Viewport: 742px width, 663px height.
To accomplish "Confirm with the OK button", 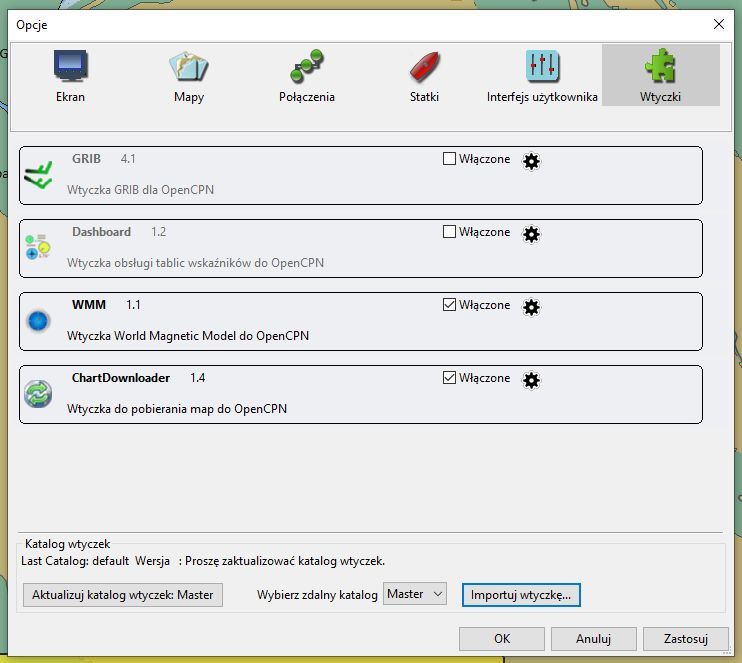I will pyautogui.click(x=502, y=639).
